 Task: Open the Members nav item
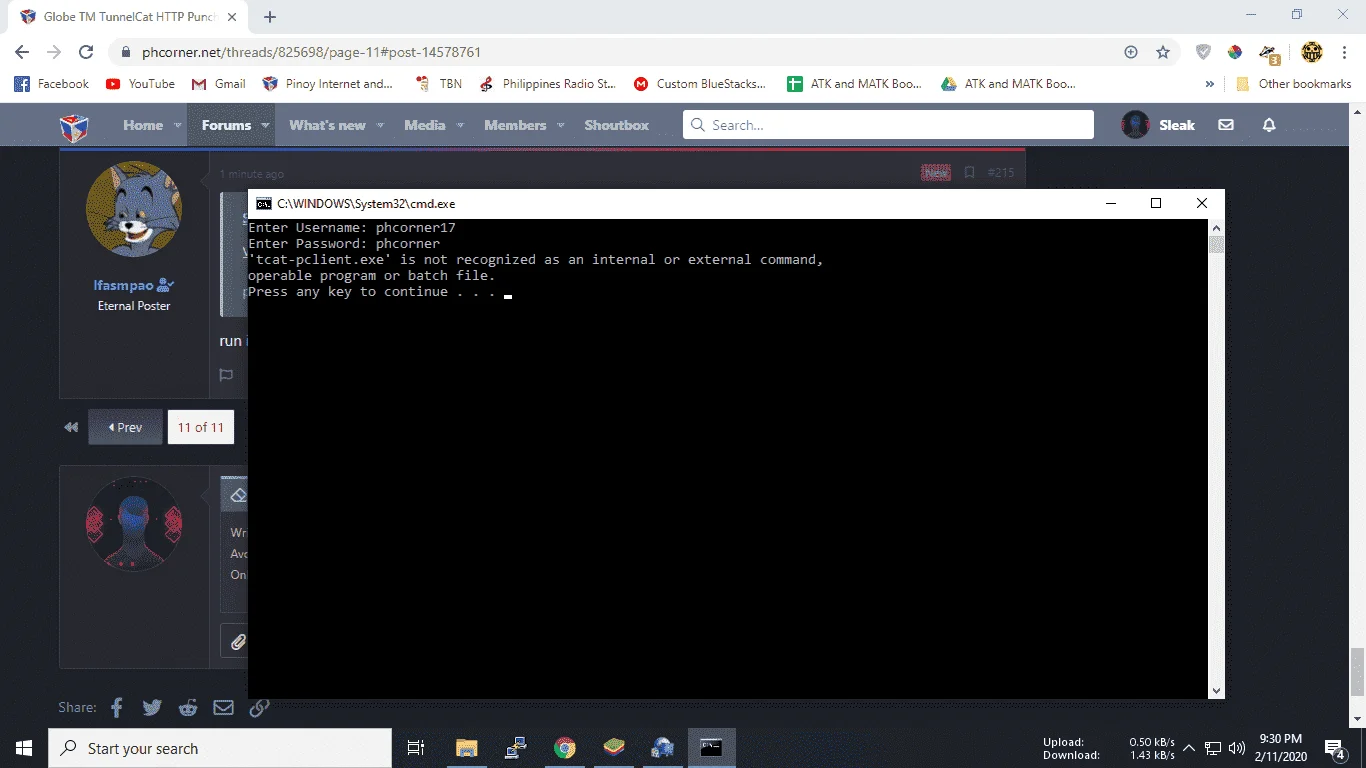[515, 125]
